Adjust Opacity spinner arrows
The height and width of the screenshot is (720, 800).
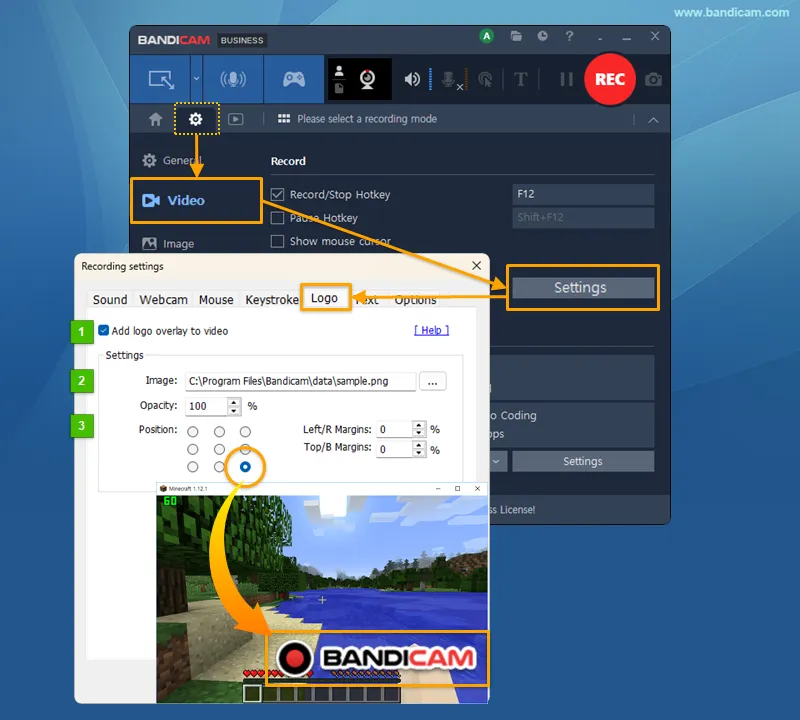click(x=234, y=406)
